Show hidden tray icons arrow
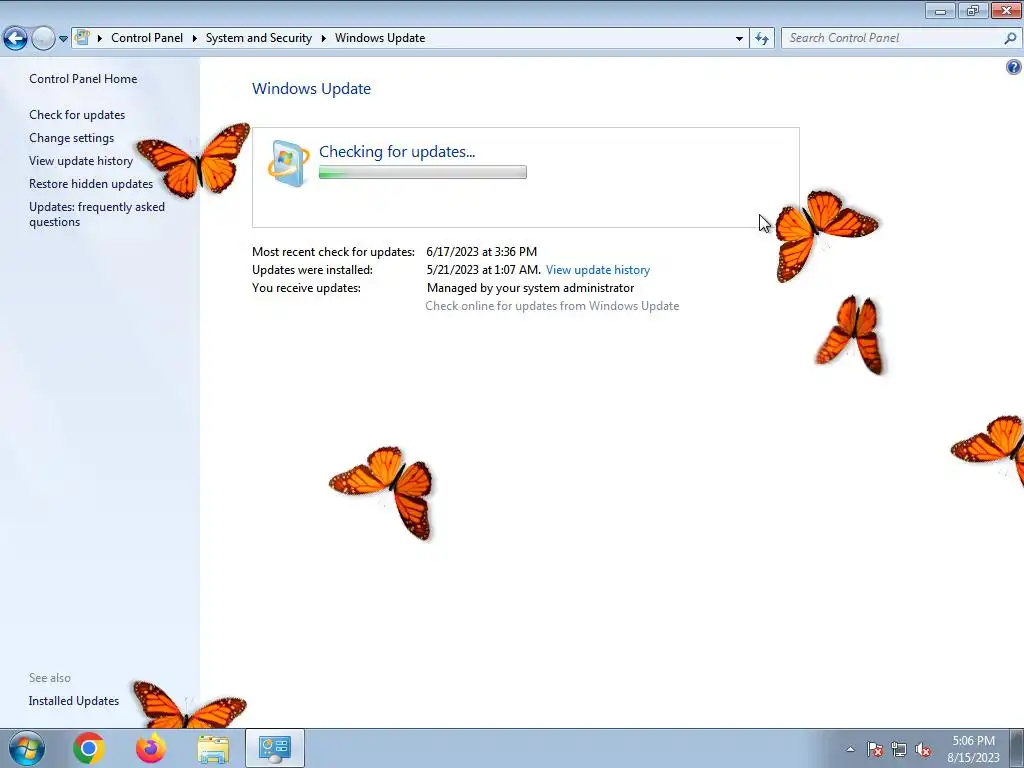1024x768 pixels. tap(850, 749)
